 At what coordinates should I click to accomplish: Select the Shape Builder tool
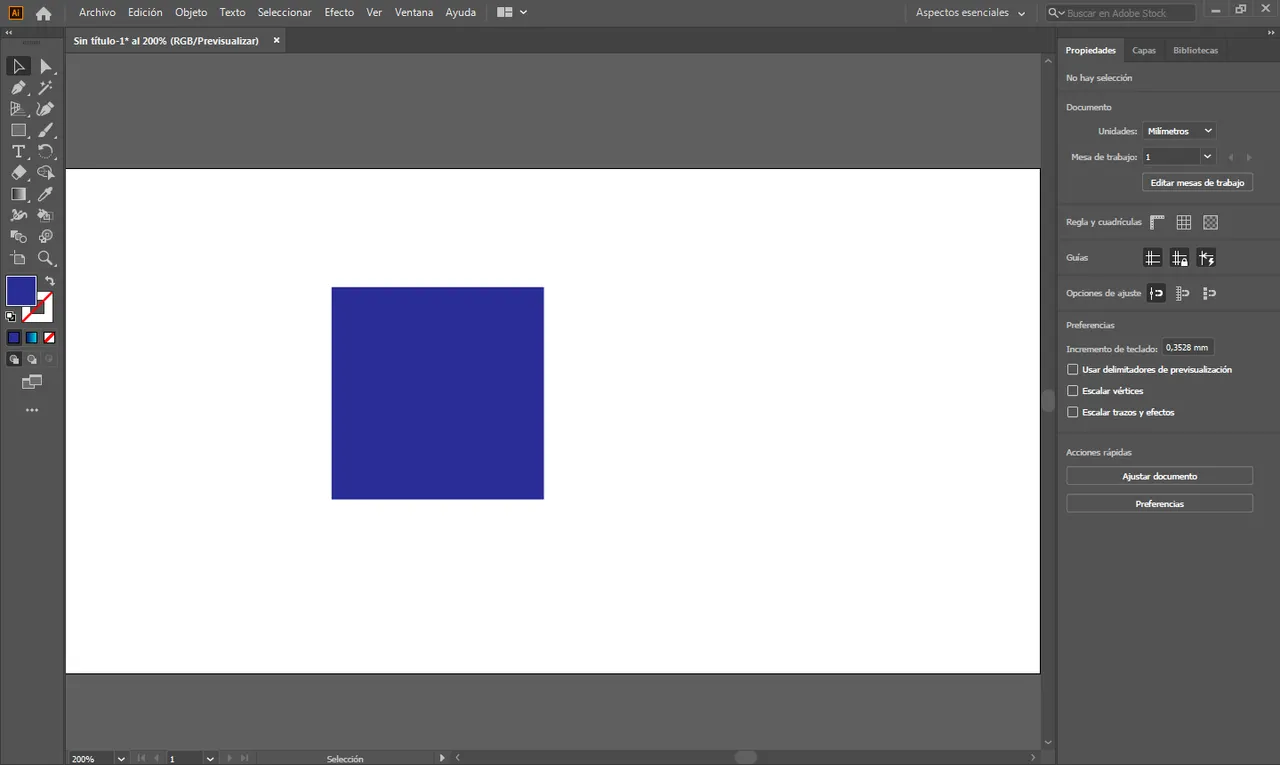click(x=45, y=173)
